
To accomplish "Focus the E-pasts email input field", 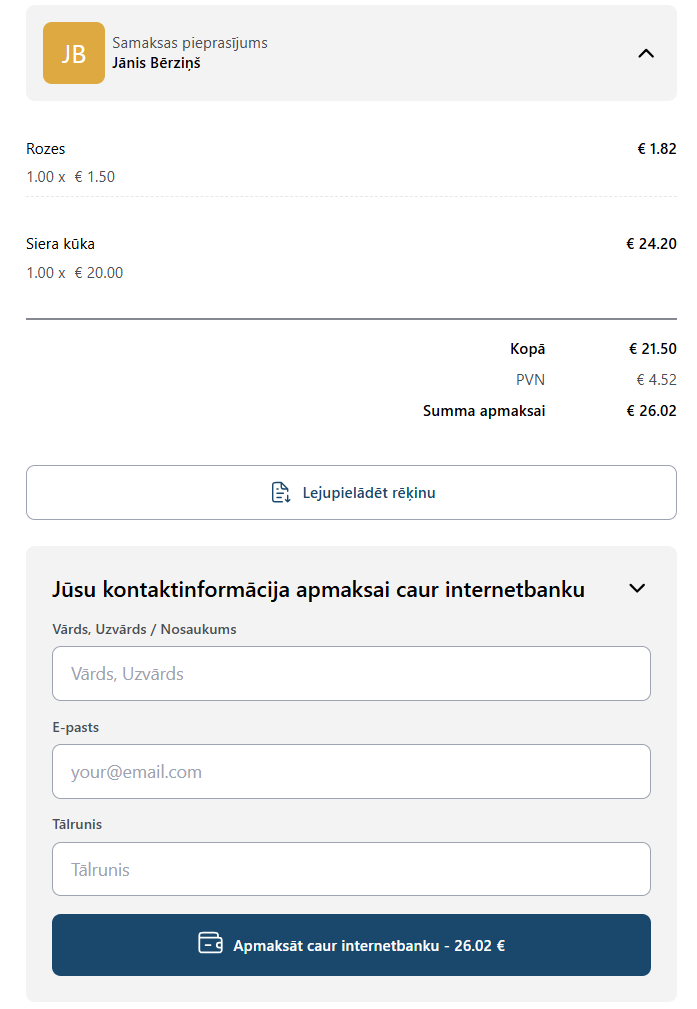I will coord(351,772).
